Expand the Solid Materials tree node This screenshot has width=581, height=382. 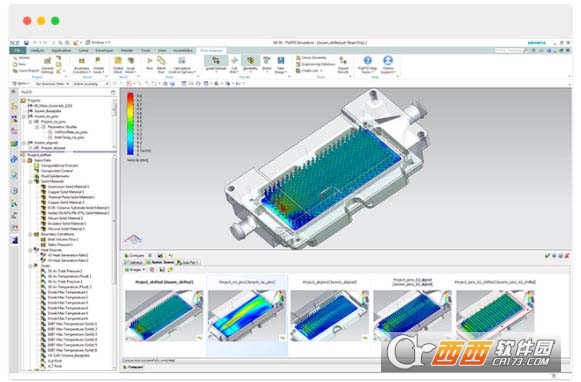(31, 182)
